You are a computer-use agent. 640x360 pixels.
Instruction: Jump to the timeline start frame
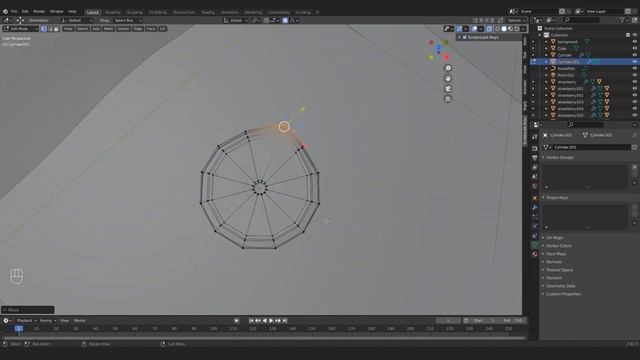coord(251,321)
